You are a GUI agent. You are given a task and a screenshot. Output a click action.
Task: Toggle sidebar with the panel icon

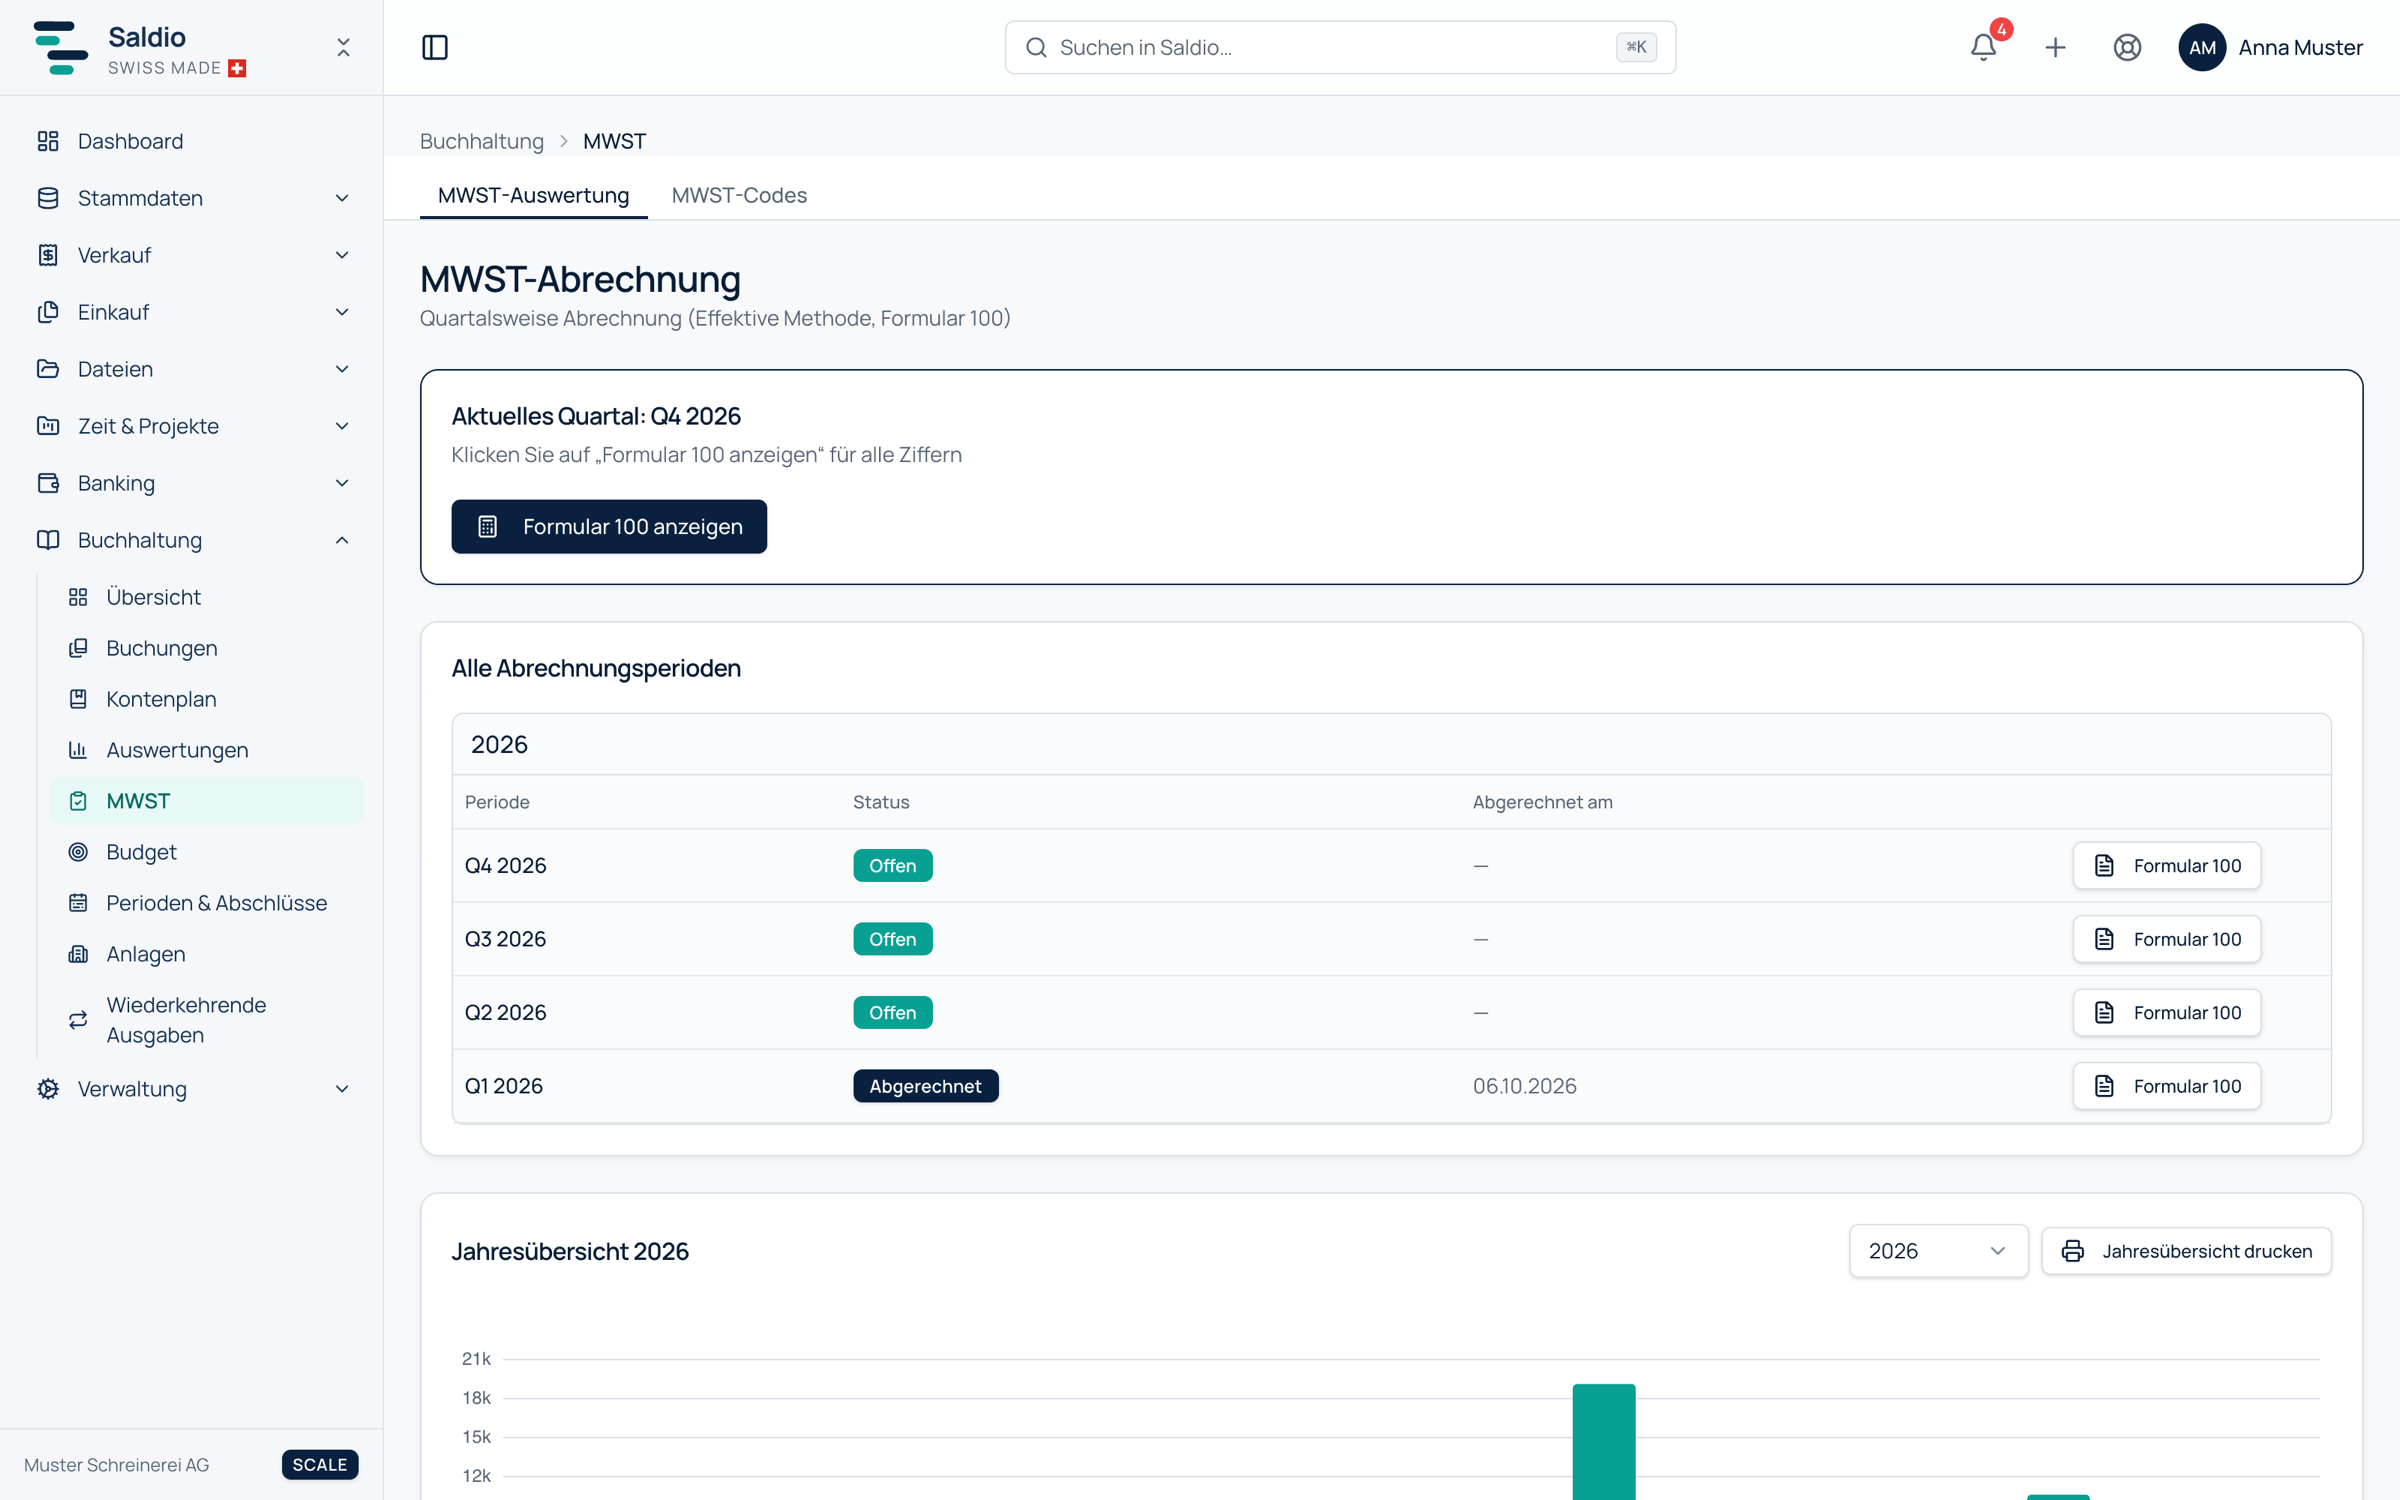(x=435, y=47)
